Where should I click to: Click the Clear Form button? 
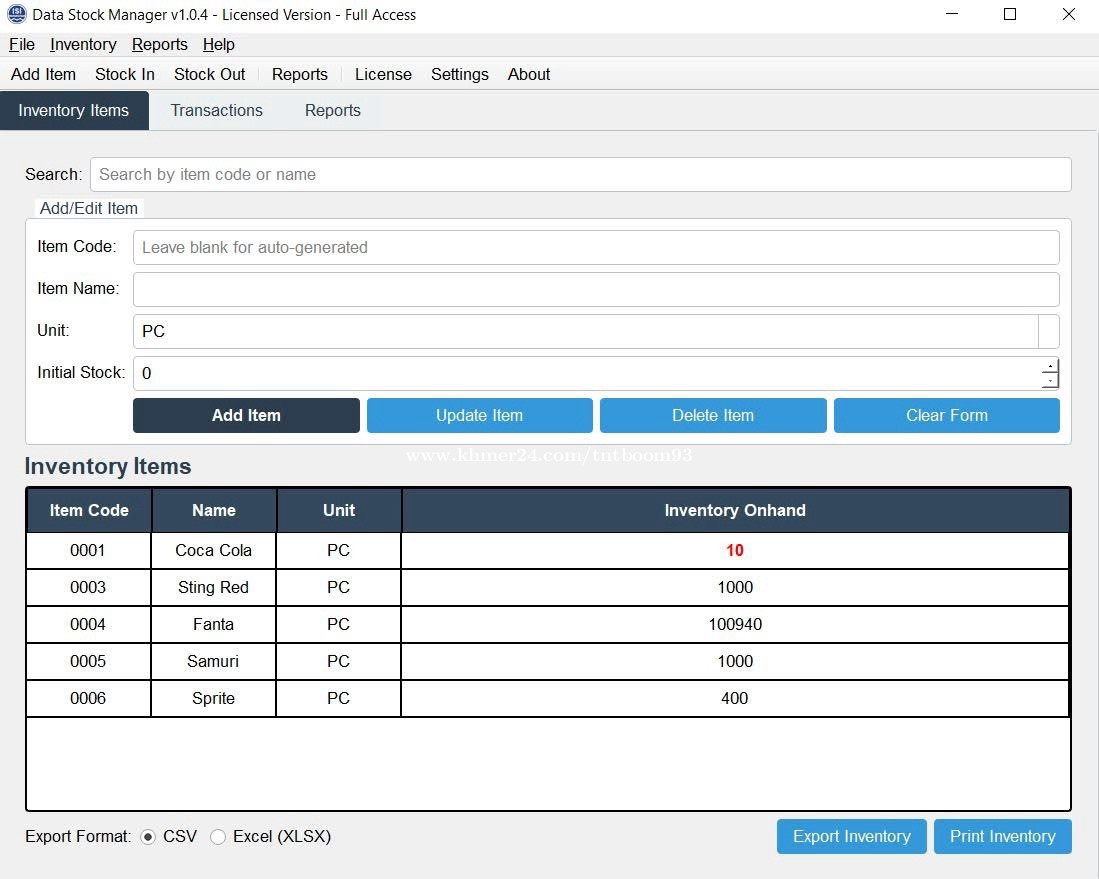(x=946, y=416)
